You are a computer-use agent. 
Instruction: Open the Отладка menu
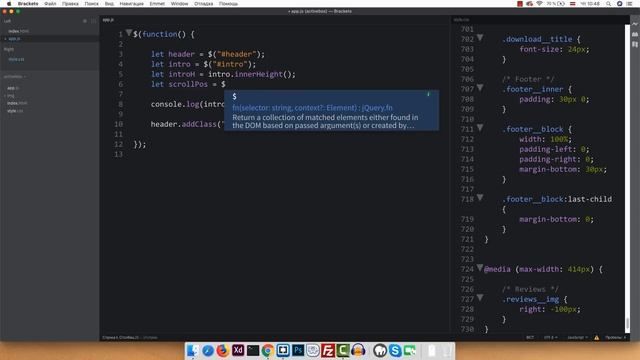203,4
